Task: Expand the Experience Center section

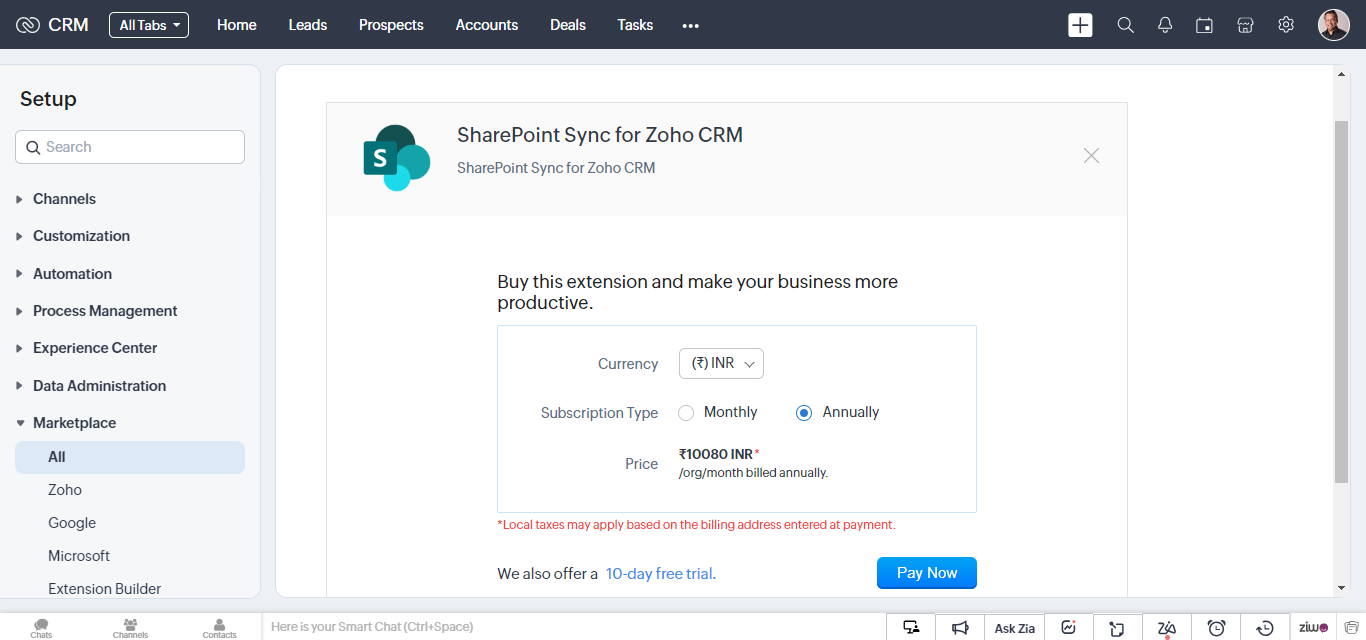Action: 95,348
